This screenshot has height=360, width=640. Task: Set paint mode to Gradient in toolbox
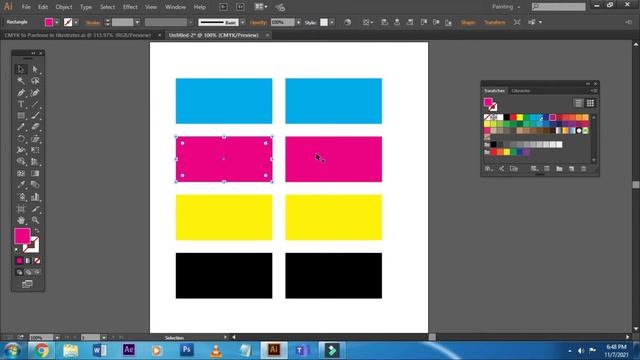(x=28, y=260)
